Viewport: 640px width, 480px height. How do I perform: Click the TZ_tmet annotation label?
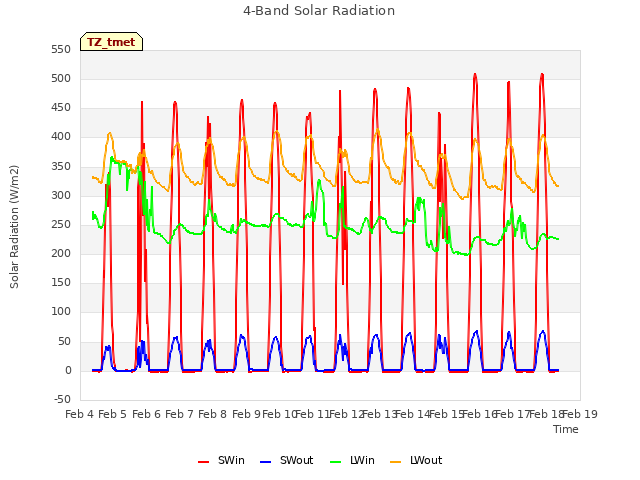tap(111, 42)
